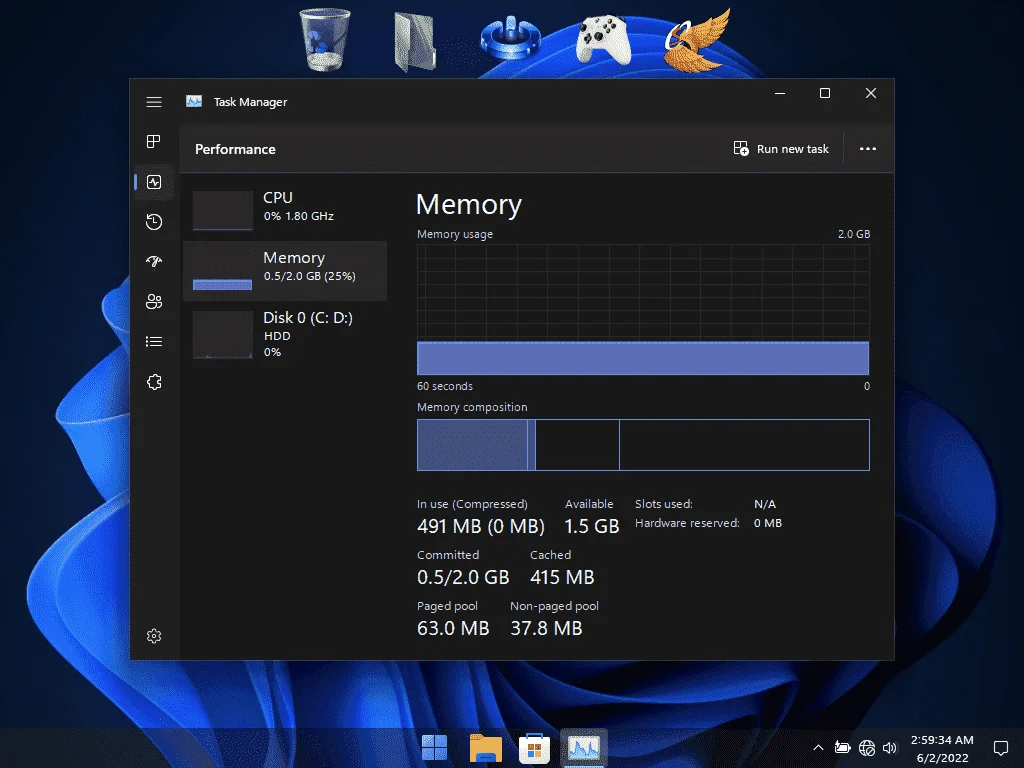Viewport: 1024px width, 768px height.
Task: Open the Services page puzzle icon
Action: point(153,382)
